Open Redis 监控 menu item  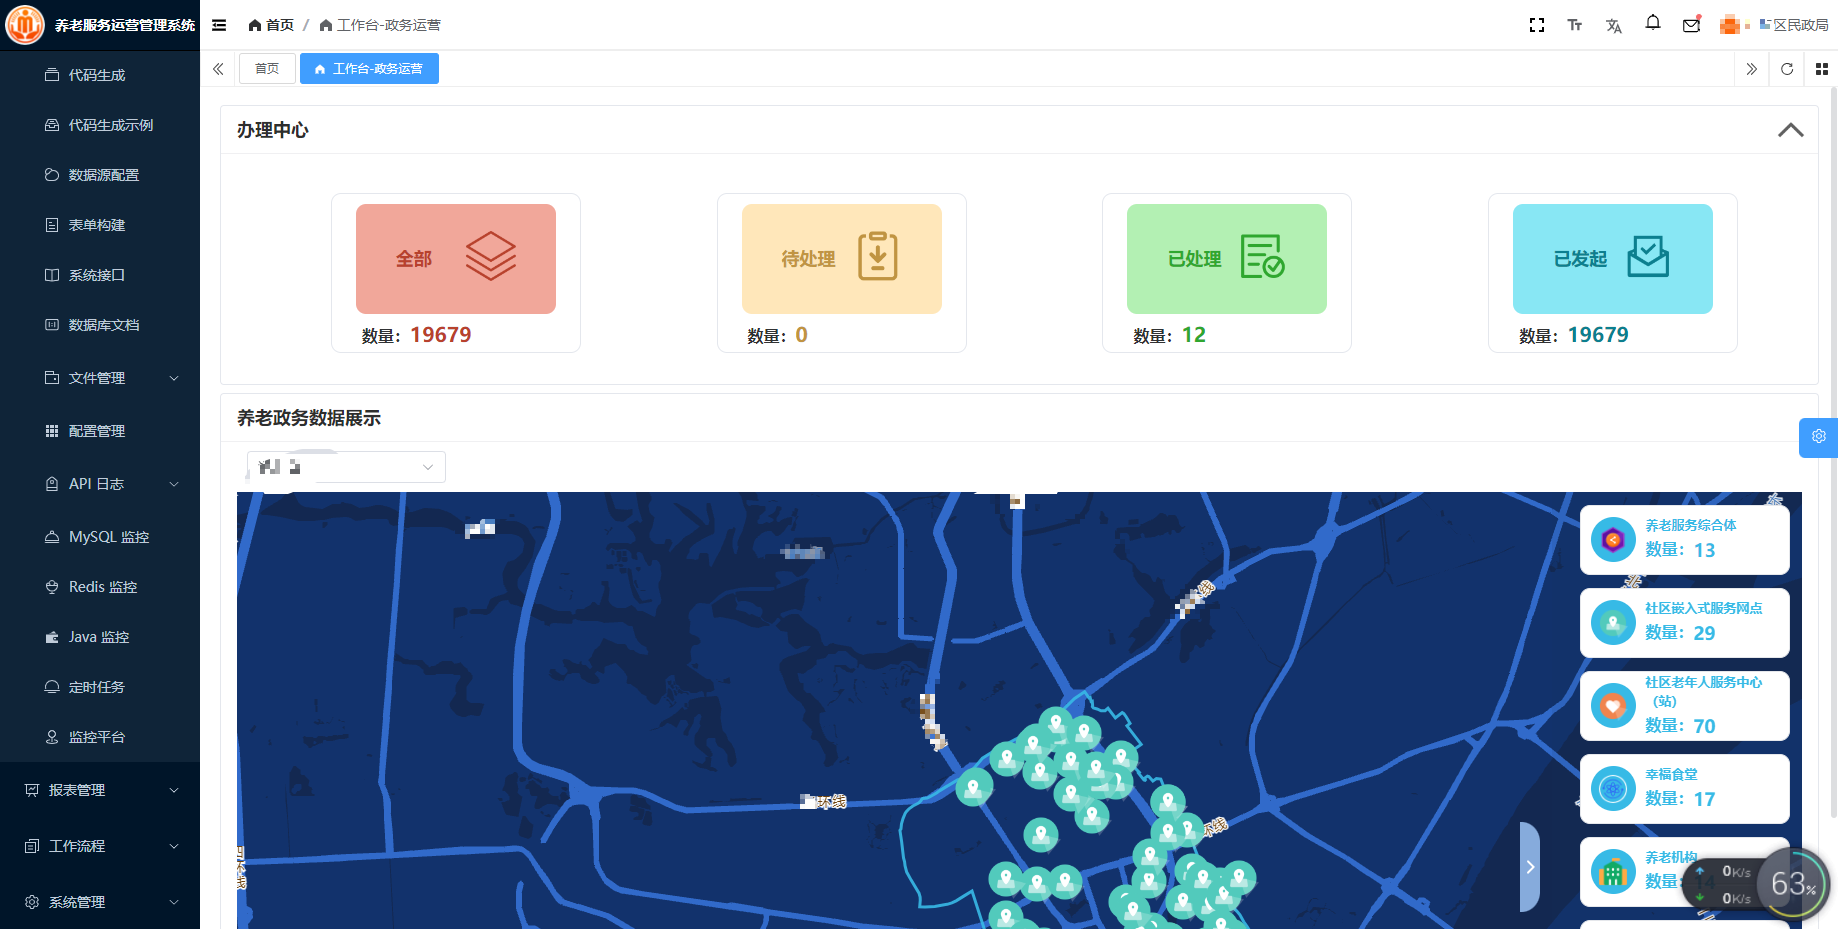pyautogui.click(x=100, y=587)
